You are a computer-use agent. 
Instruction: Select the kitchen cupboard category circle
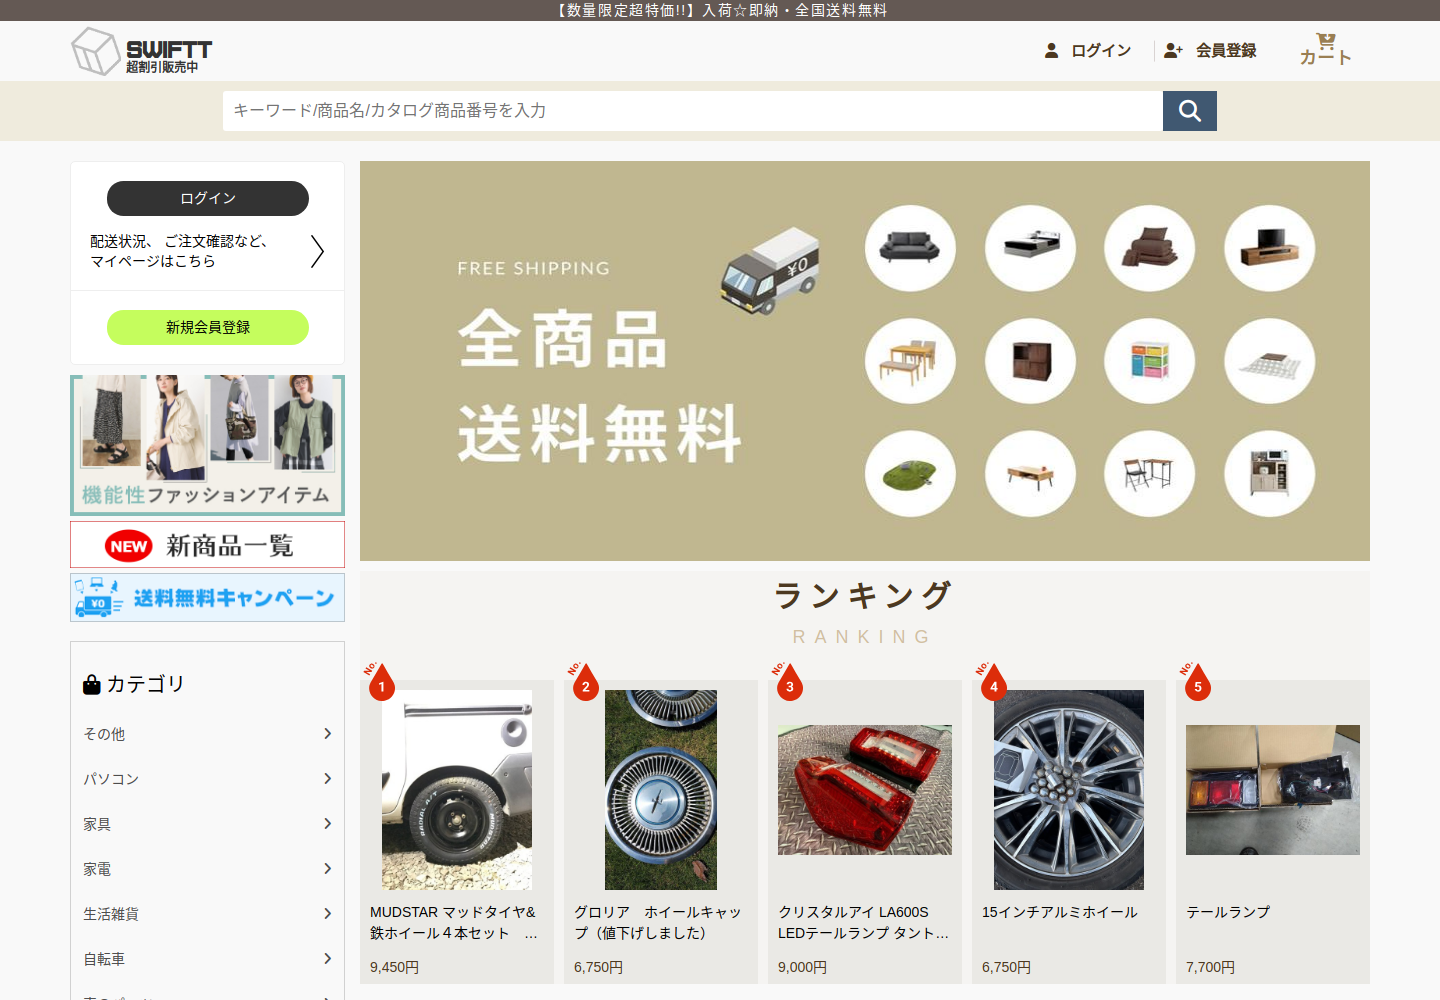coord(1270,474)
